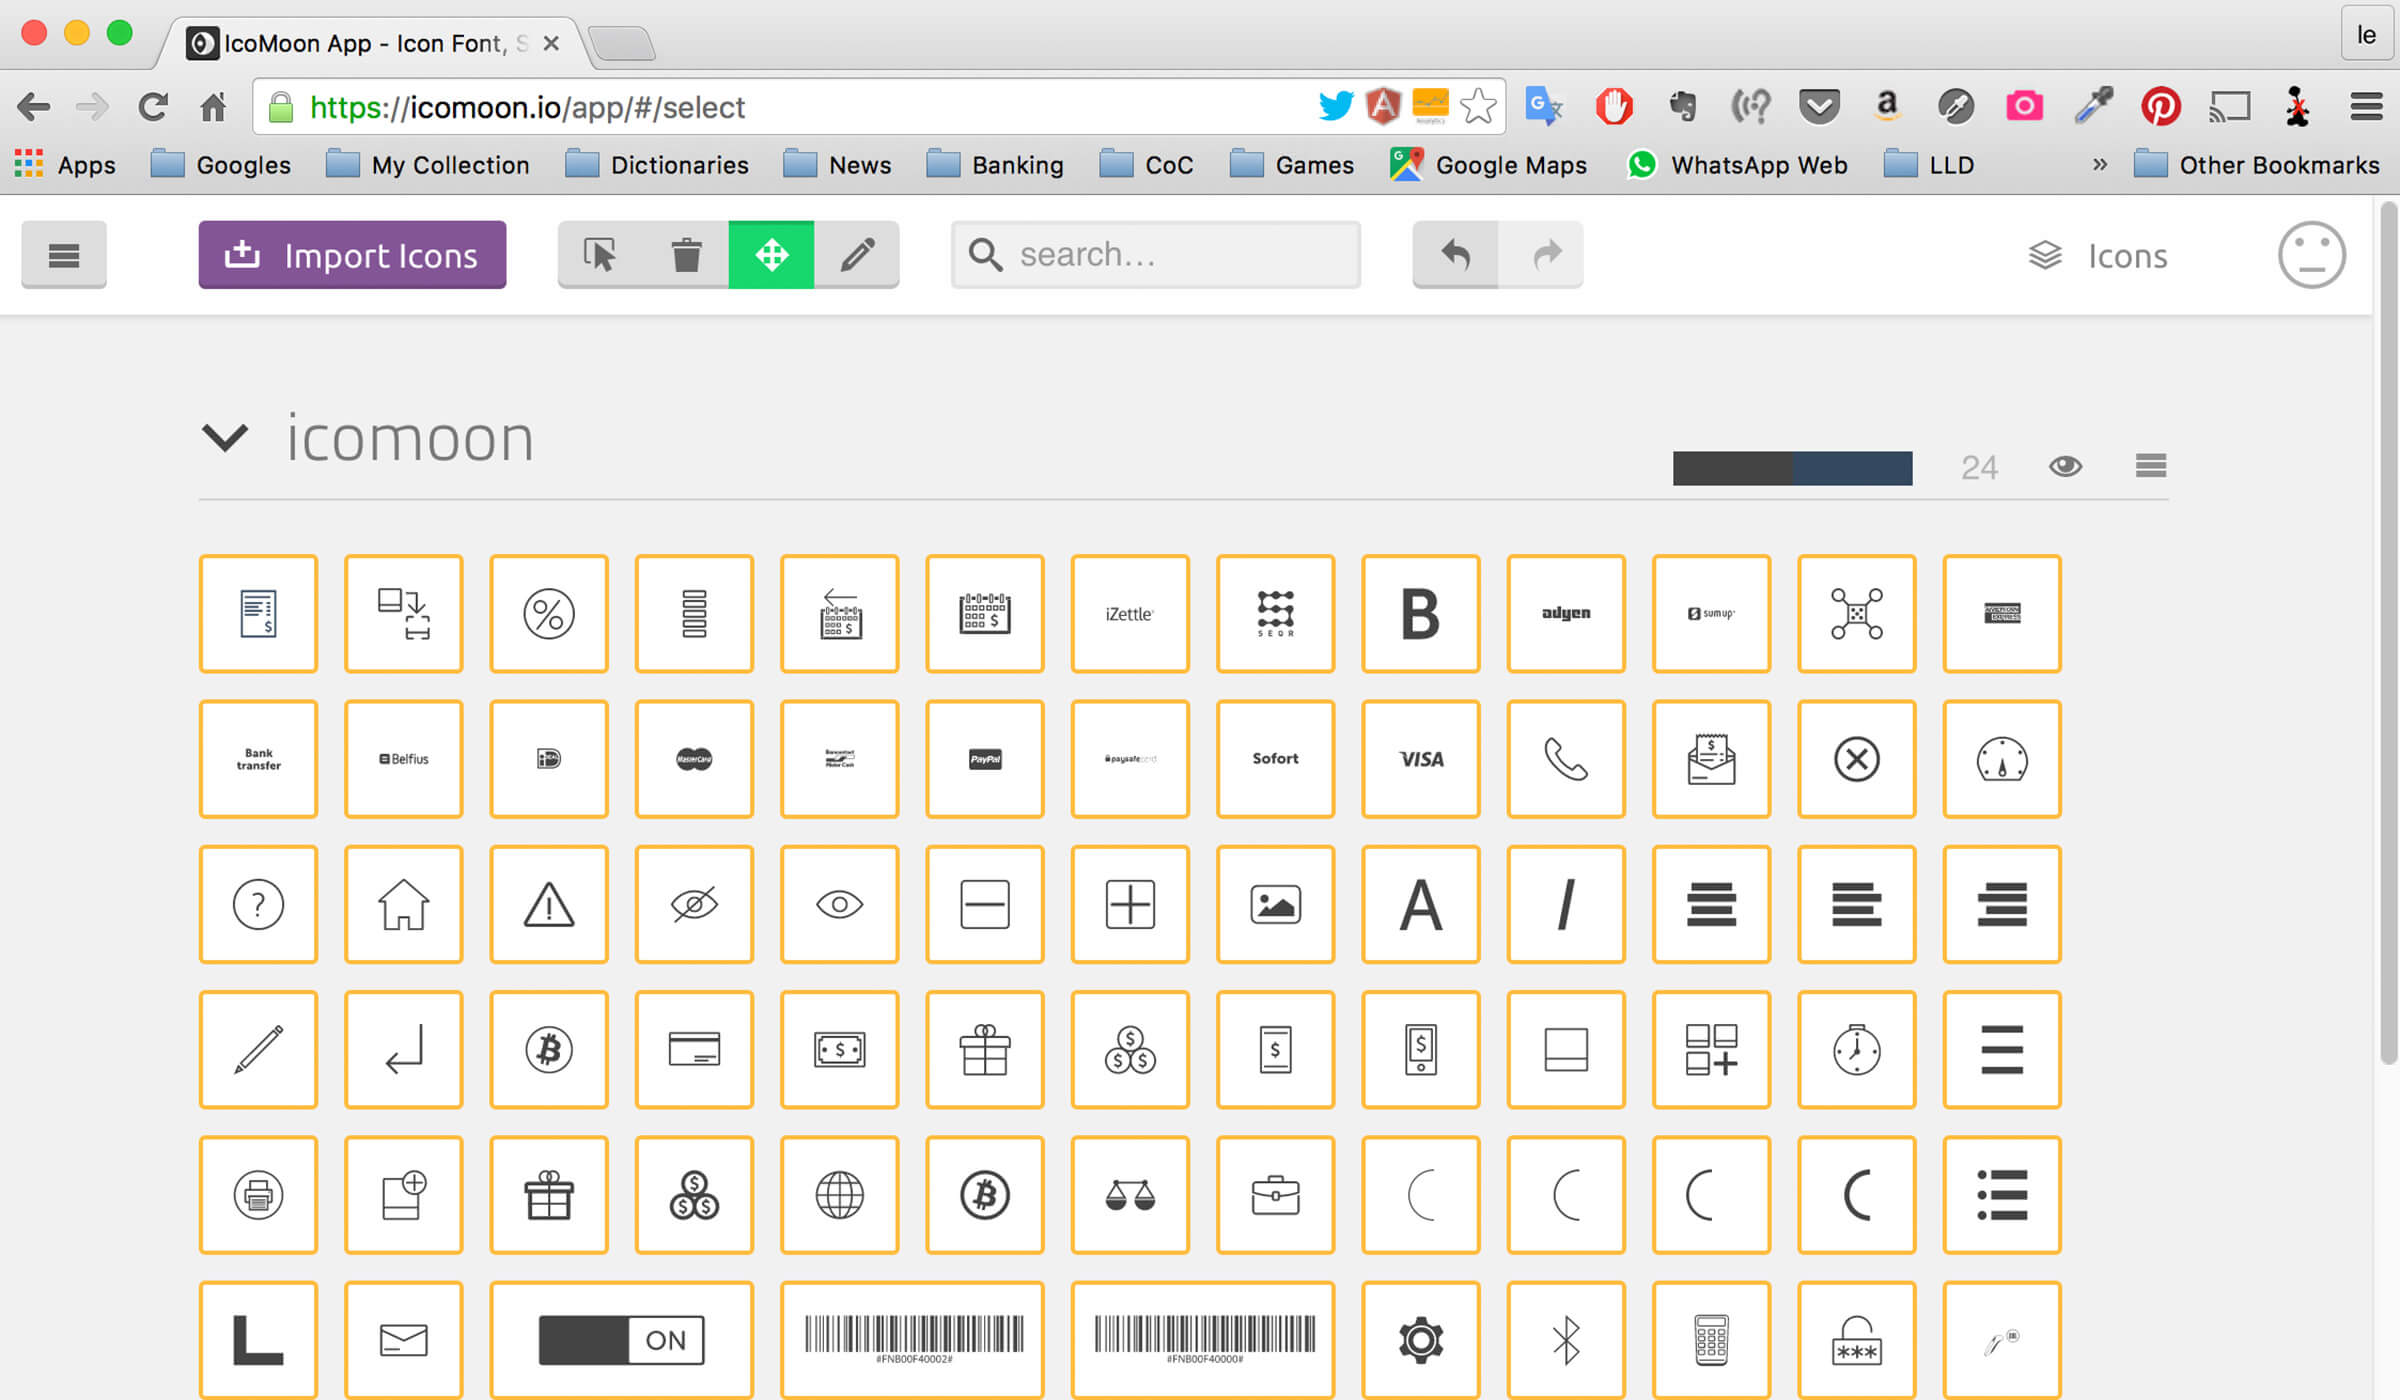Viewport: 2400px width, 1400px height.
Task: Select the enter return arrow icon
Action: 404,1050
